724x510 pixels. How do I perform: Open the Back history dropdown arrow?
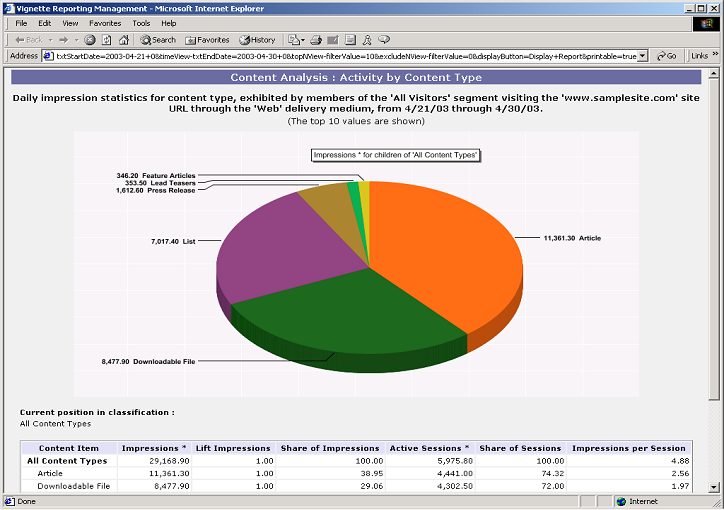click(50, 40)
